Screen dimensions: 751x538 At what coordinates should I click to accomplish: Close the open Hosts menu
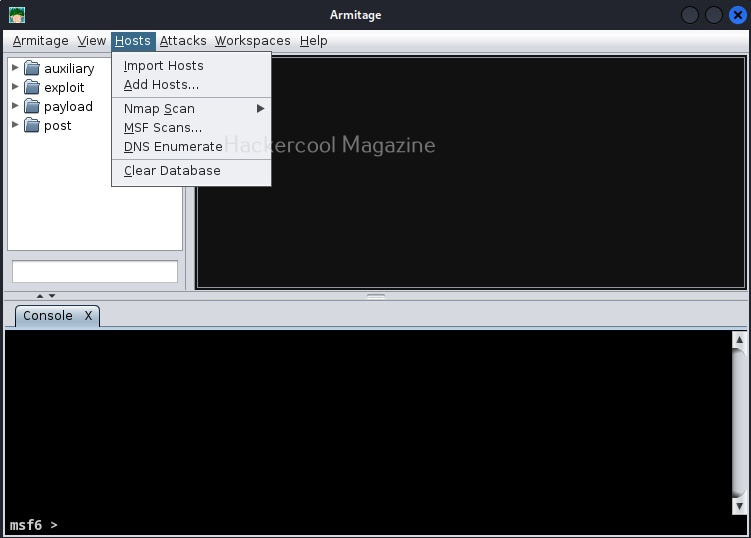point(133,41)
